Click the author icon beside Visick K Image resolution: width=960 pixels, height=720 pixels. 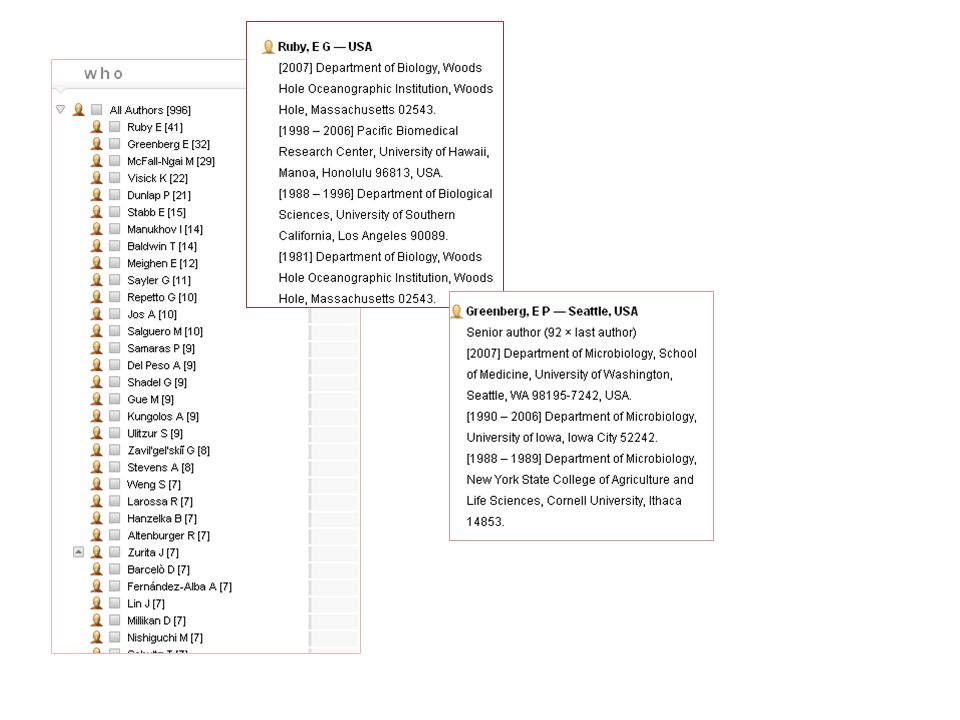tap(97, 178)
